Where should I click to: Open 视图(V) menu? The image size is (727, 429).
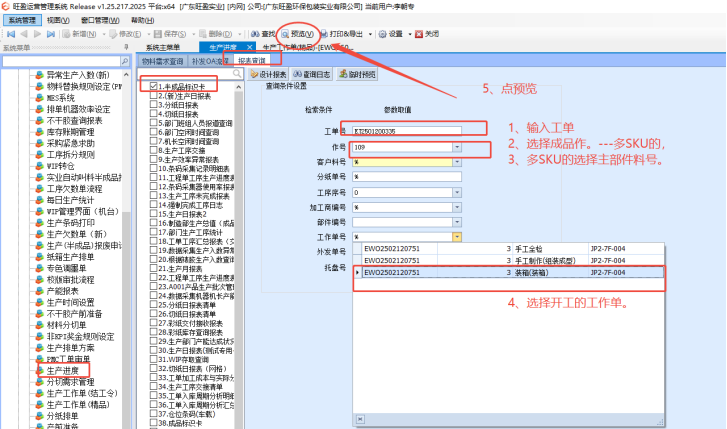coord(58,20)
